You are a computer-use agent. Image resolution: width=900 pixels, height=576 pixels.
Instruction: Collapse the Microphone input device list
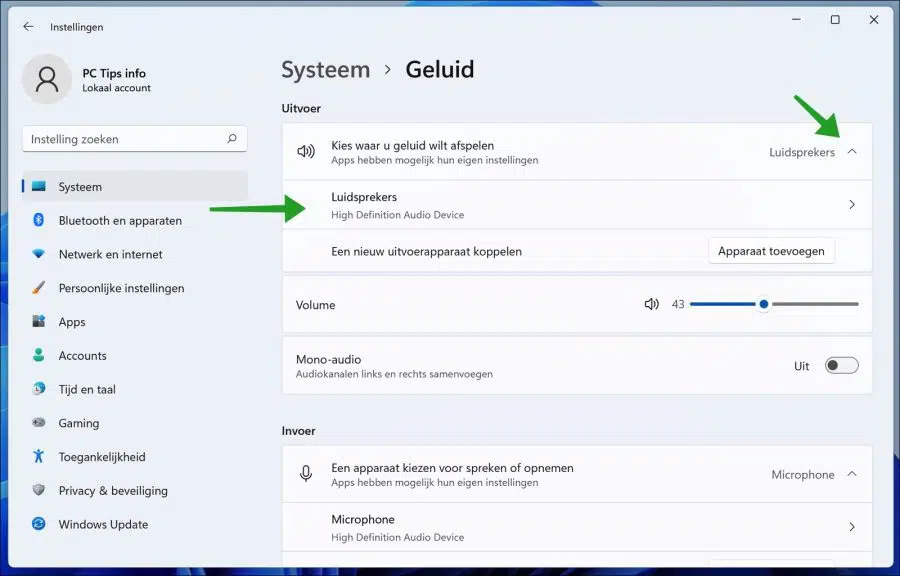tap(852, 474)
